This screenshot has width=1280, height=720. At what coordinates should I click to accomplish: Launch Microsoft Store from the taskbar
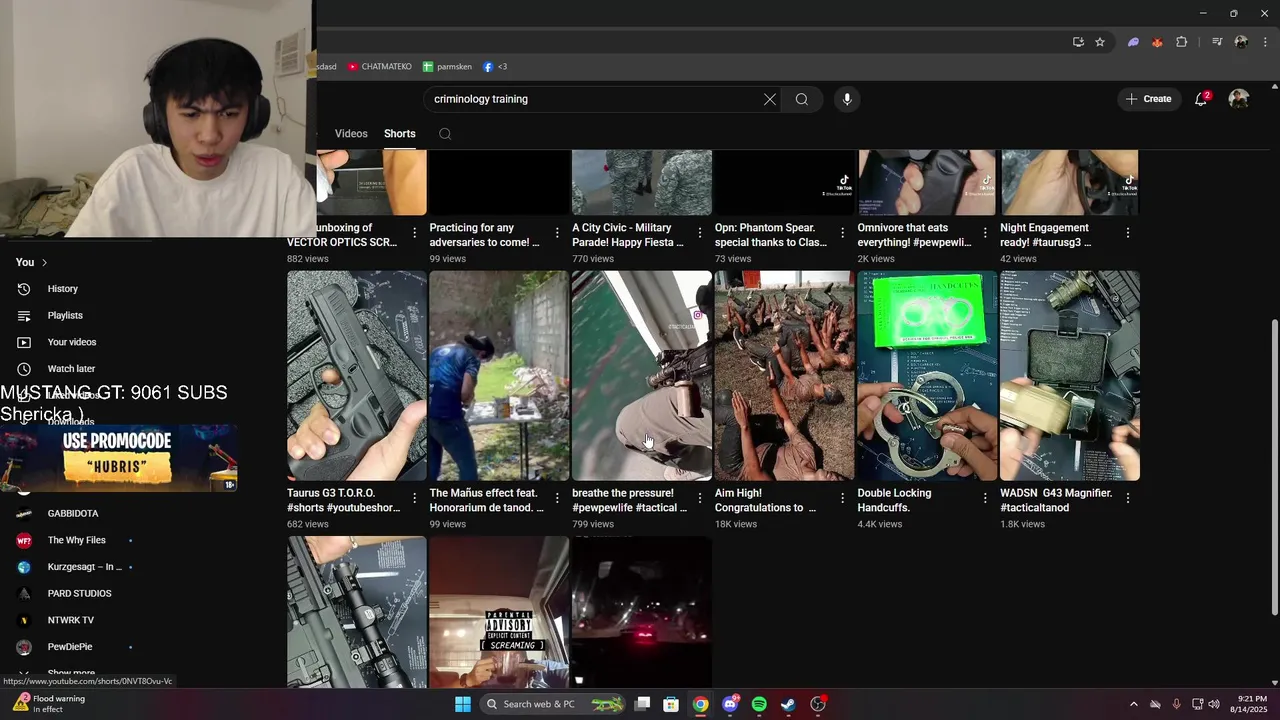coord(672,704)
